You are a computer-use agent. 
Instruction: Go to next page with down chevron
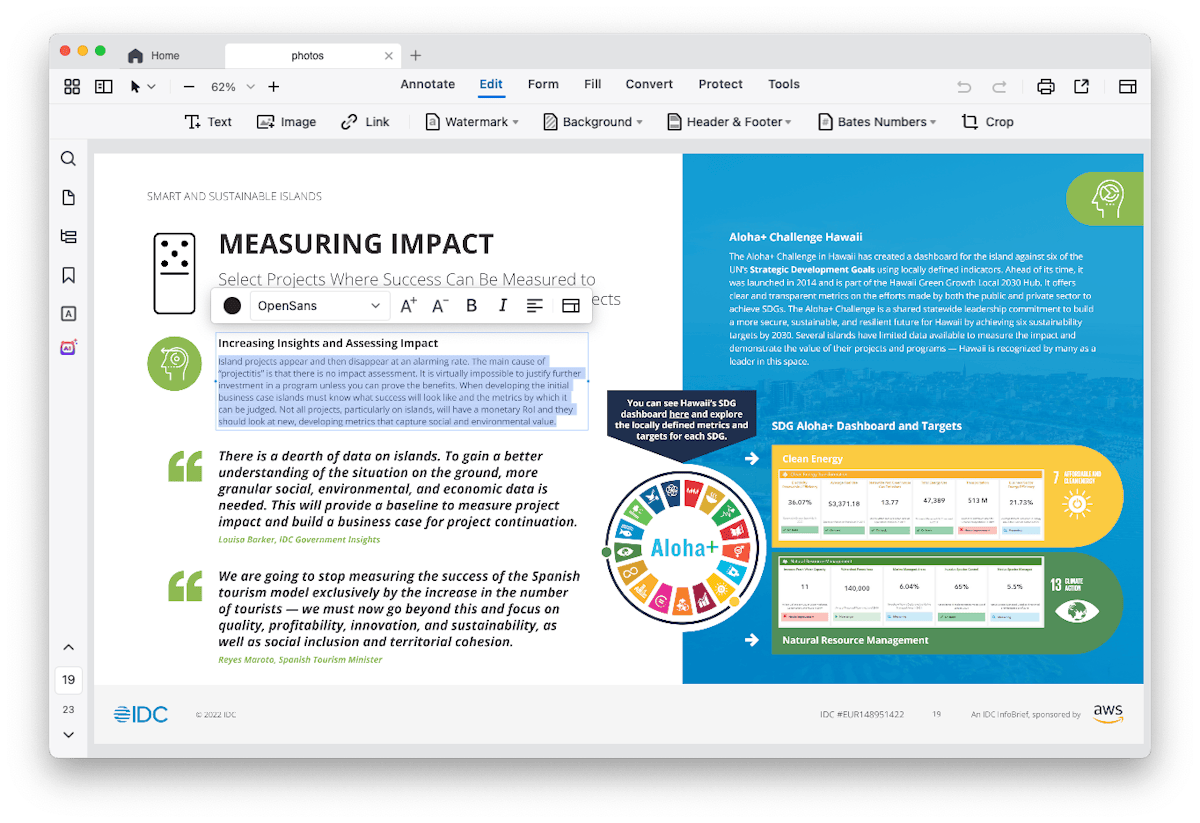click(68, 735)
